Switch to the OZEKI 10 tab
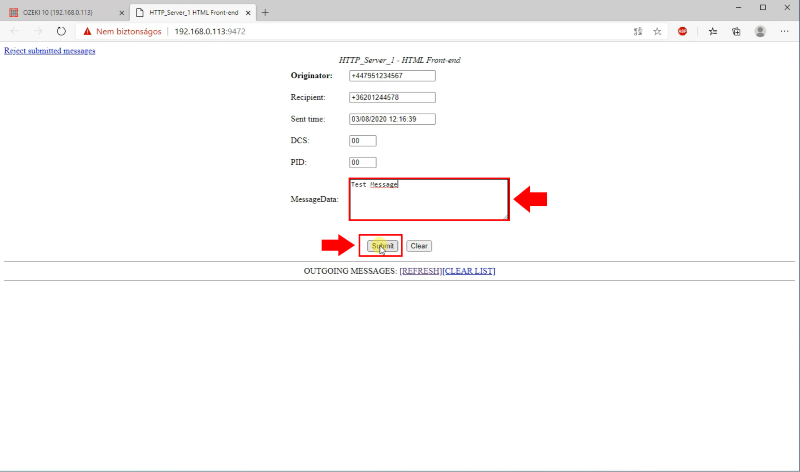The width and height of the screenshot is (800, 472). click(60, 12)
